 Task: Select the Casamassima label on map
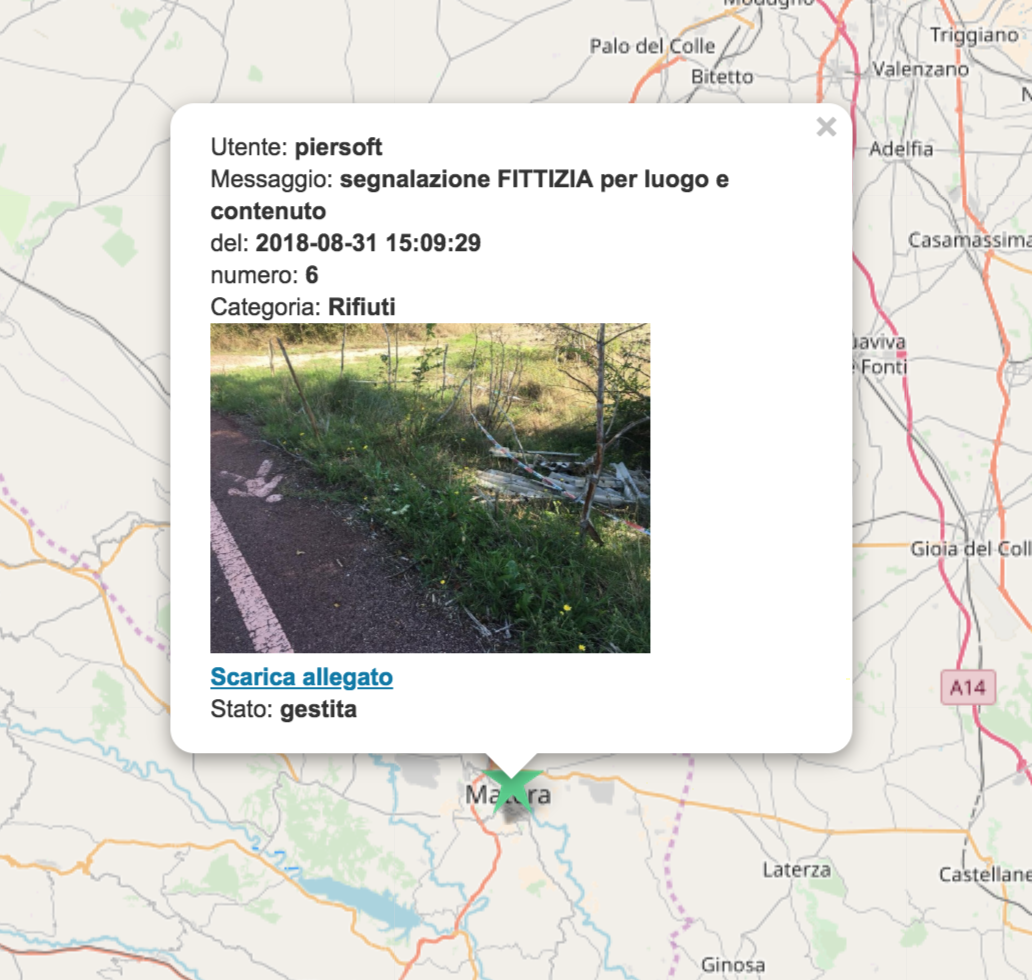(x=969, y=240)
